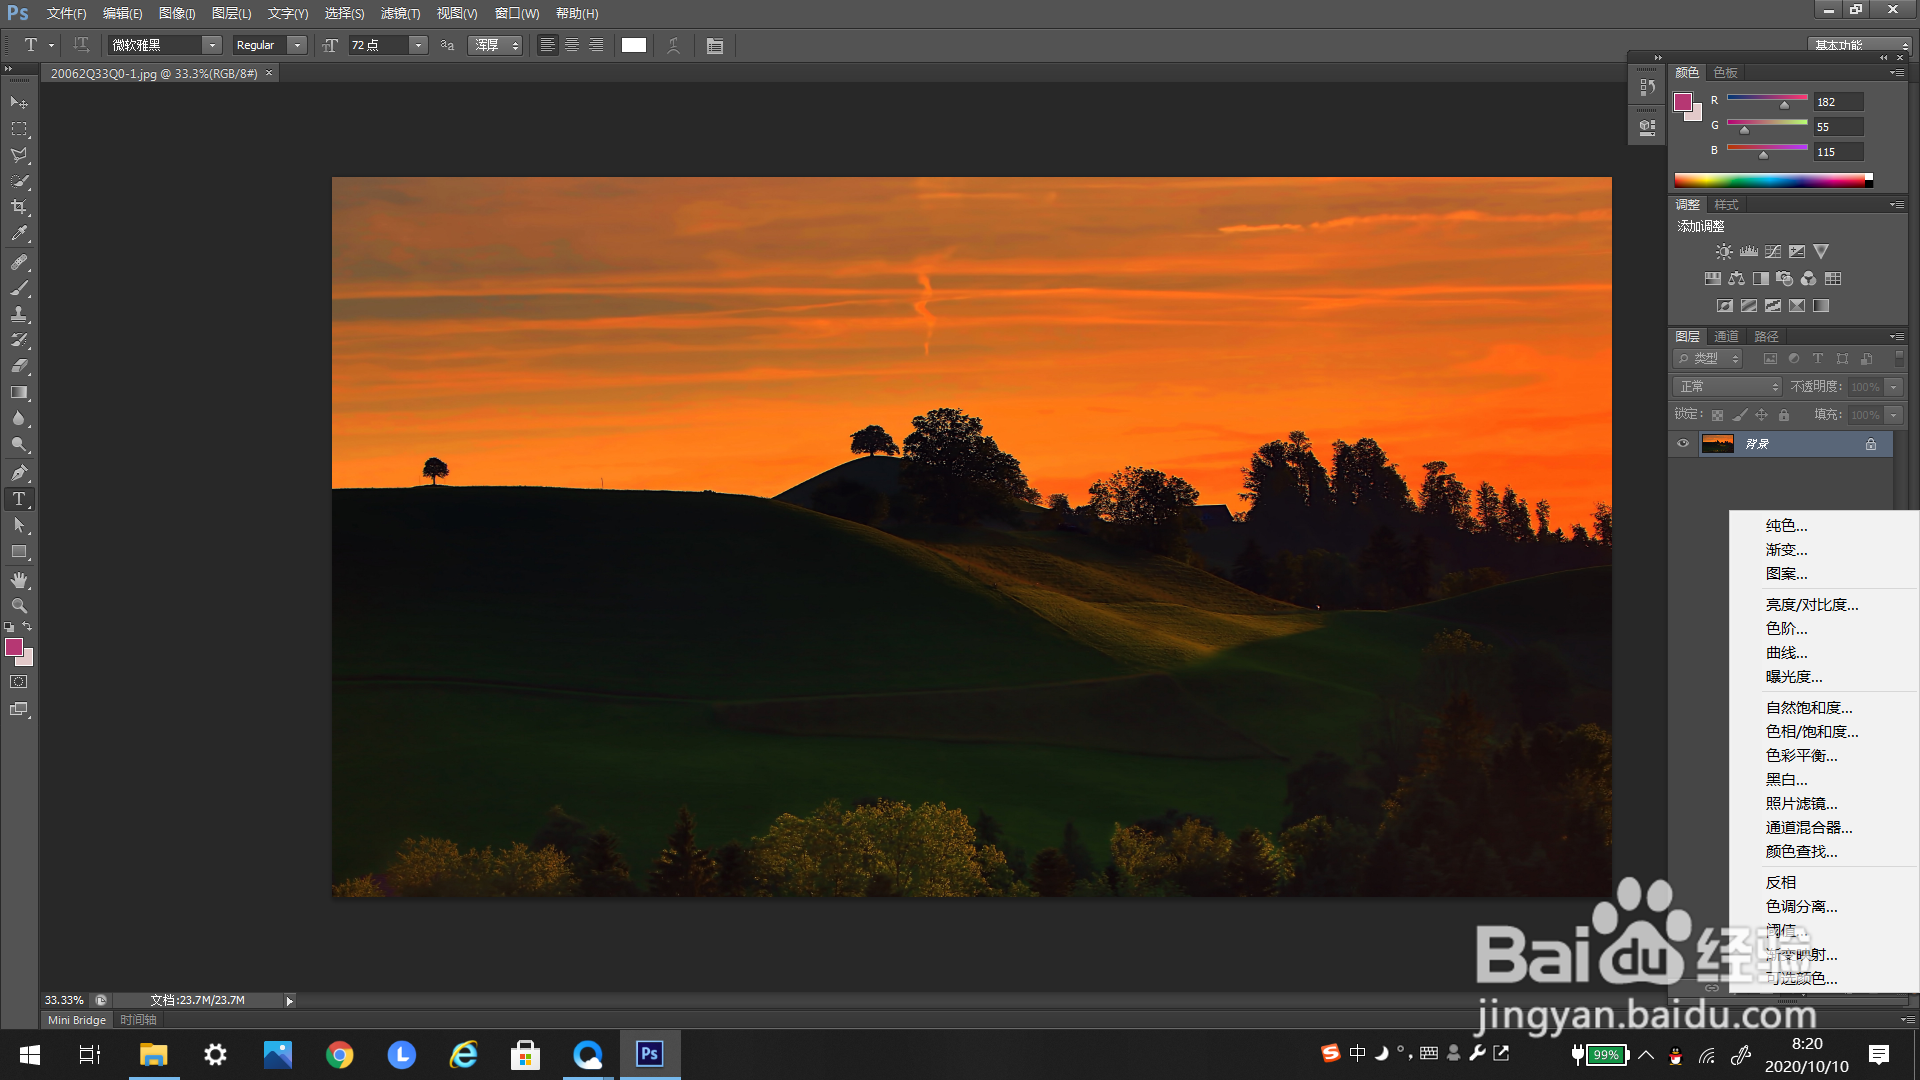This screenshot has width=1920, height=1080.
Task: Hide the 背景 layer with eye icon
Action: 1683,443
